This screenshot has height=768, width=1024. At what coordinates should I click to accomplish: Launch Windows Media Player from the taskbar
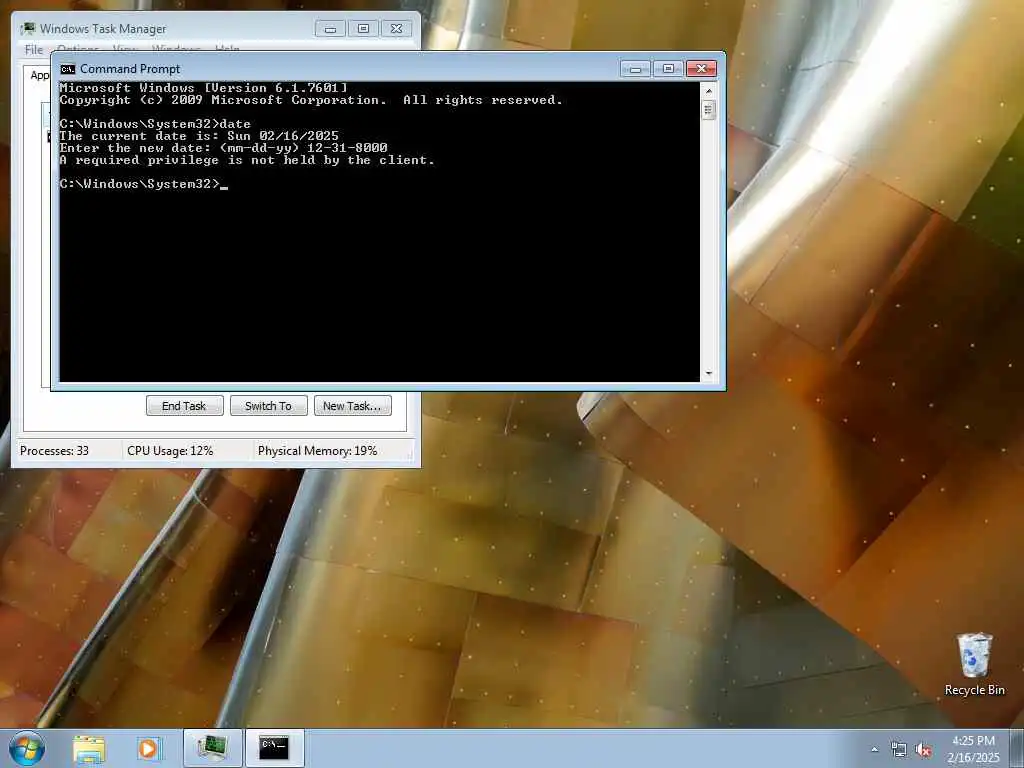[x=149, y=748]
